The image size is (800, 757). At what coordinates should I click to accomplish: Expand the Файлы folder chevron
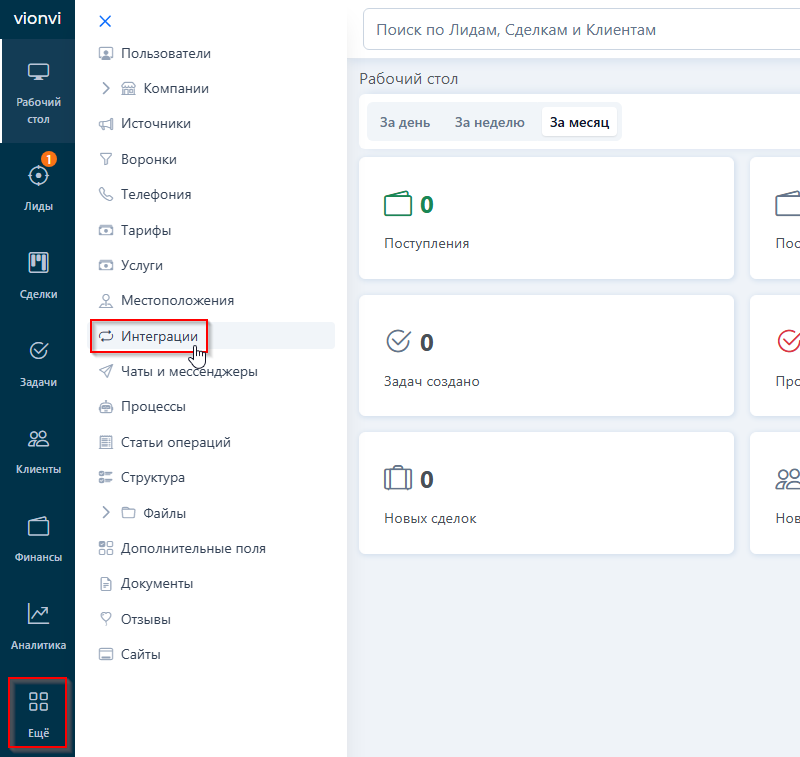point(106,513)
